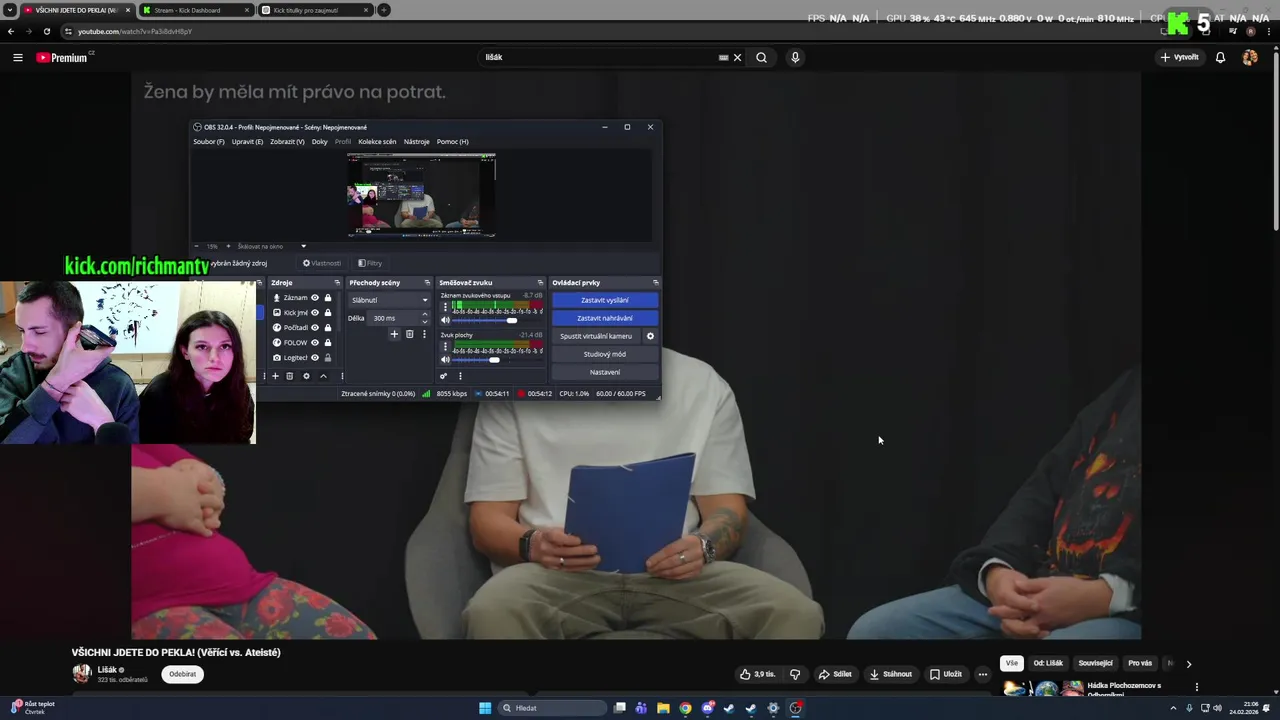This screenshot has height=720, width=1280.
Task: Remove the selected source in OBS Zdroje
Action: (290, 376)
